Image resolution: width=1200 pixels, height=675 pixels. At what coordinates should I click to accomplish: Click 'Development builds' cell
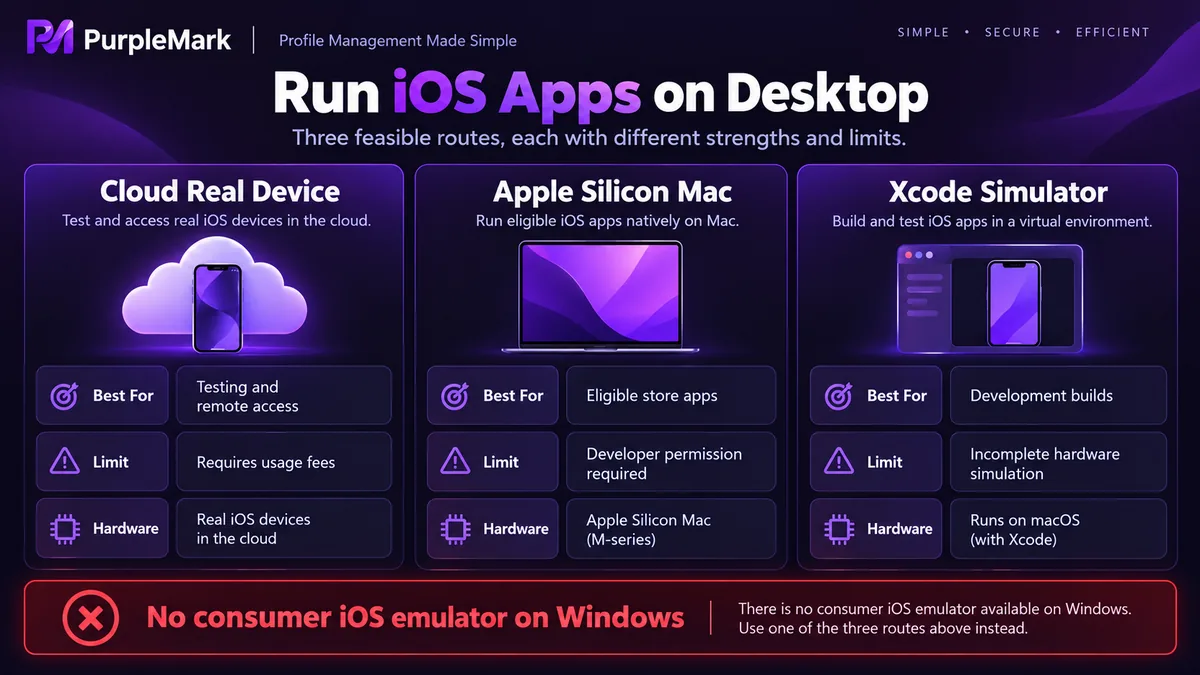[x=1058, y=396]
